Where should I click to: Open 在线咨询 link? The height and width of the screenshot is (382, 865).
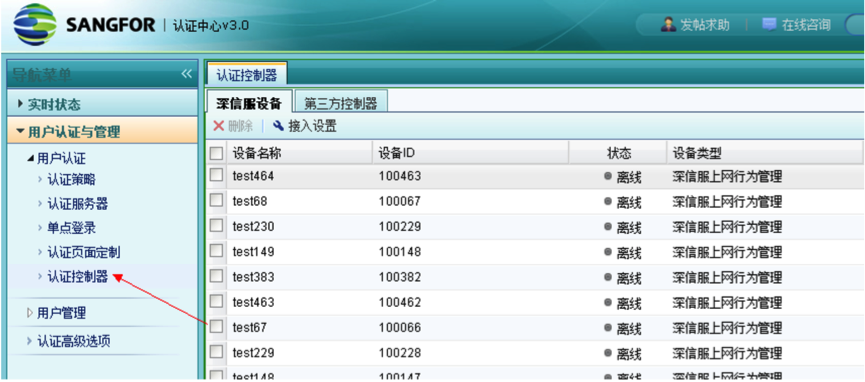point(806,25)
